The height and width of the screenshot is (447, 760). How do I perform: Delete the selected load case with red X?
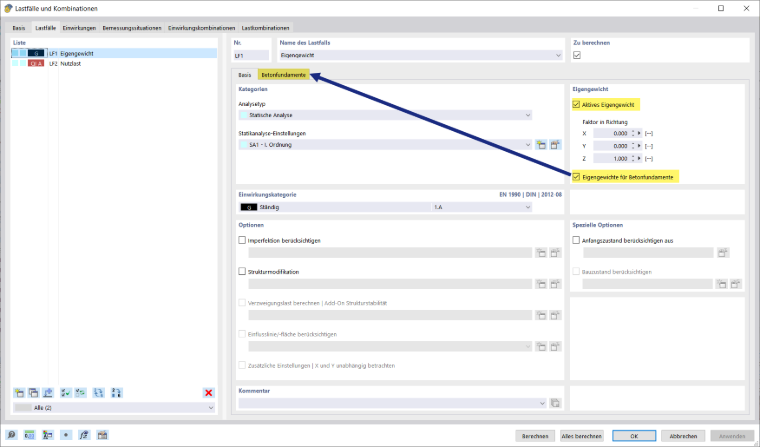[208, 393]
